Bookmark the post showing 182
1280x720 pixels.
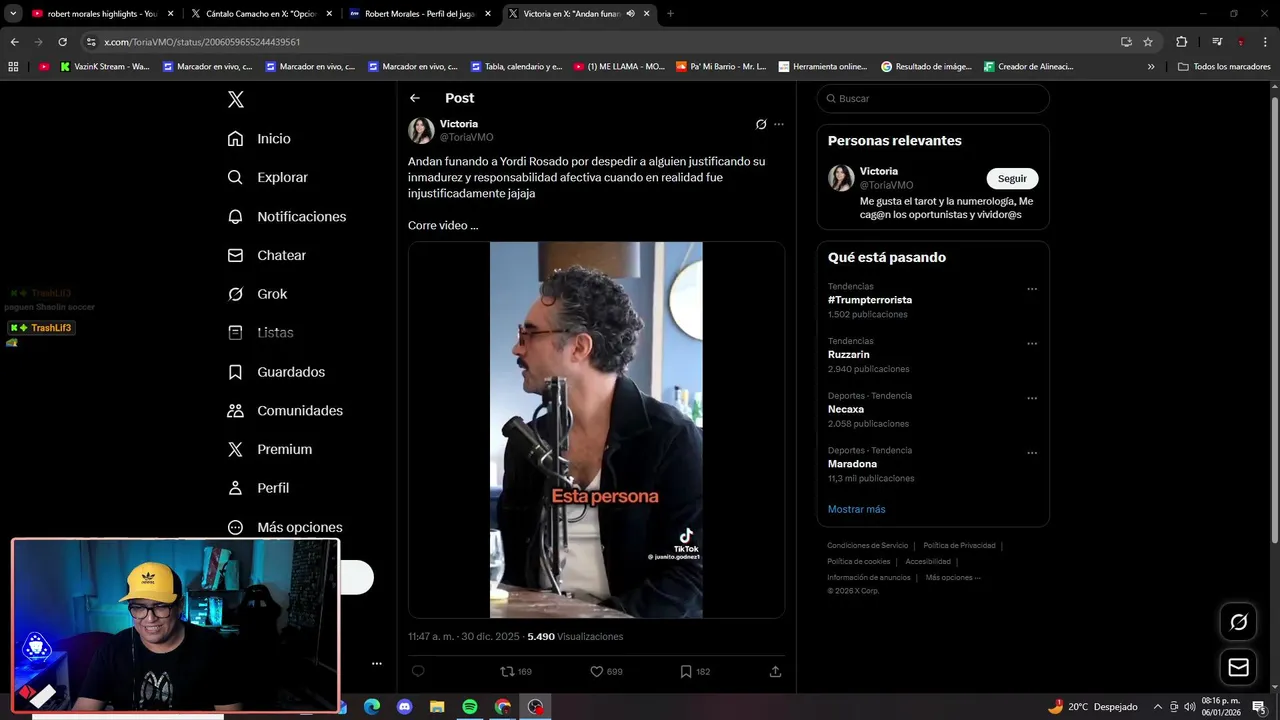click(695, 671)
